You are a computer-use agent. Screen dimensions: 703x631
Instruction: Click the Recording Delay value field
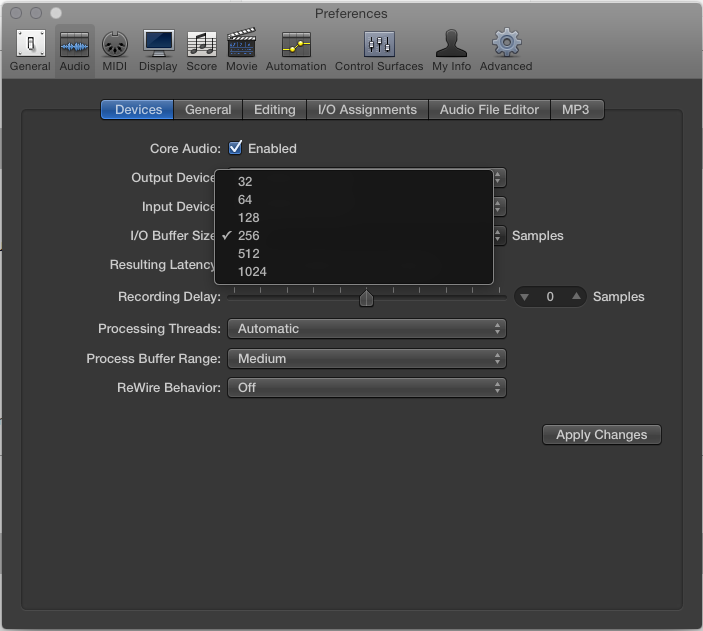pyautogui.click(x=550, y=297)
